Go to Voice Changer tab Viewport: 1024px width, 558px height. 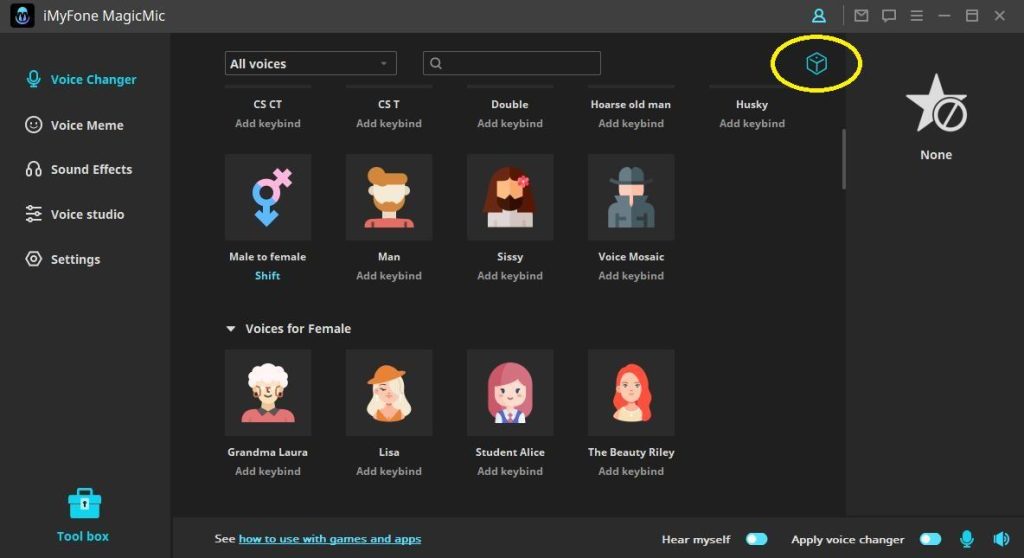coord(81,79)
